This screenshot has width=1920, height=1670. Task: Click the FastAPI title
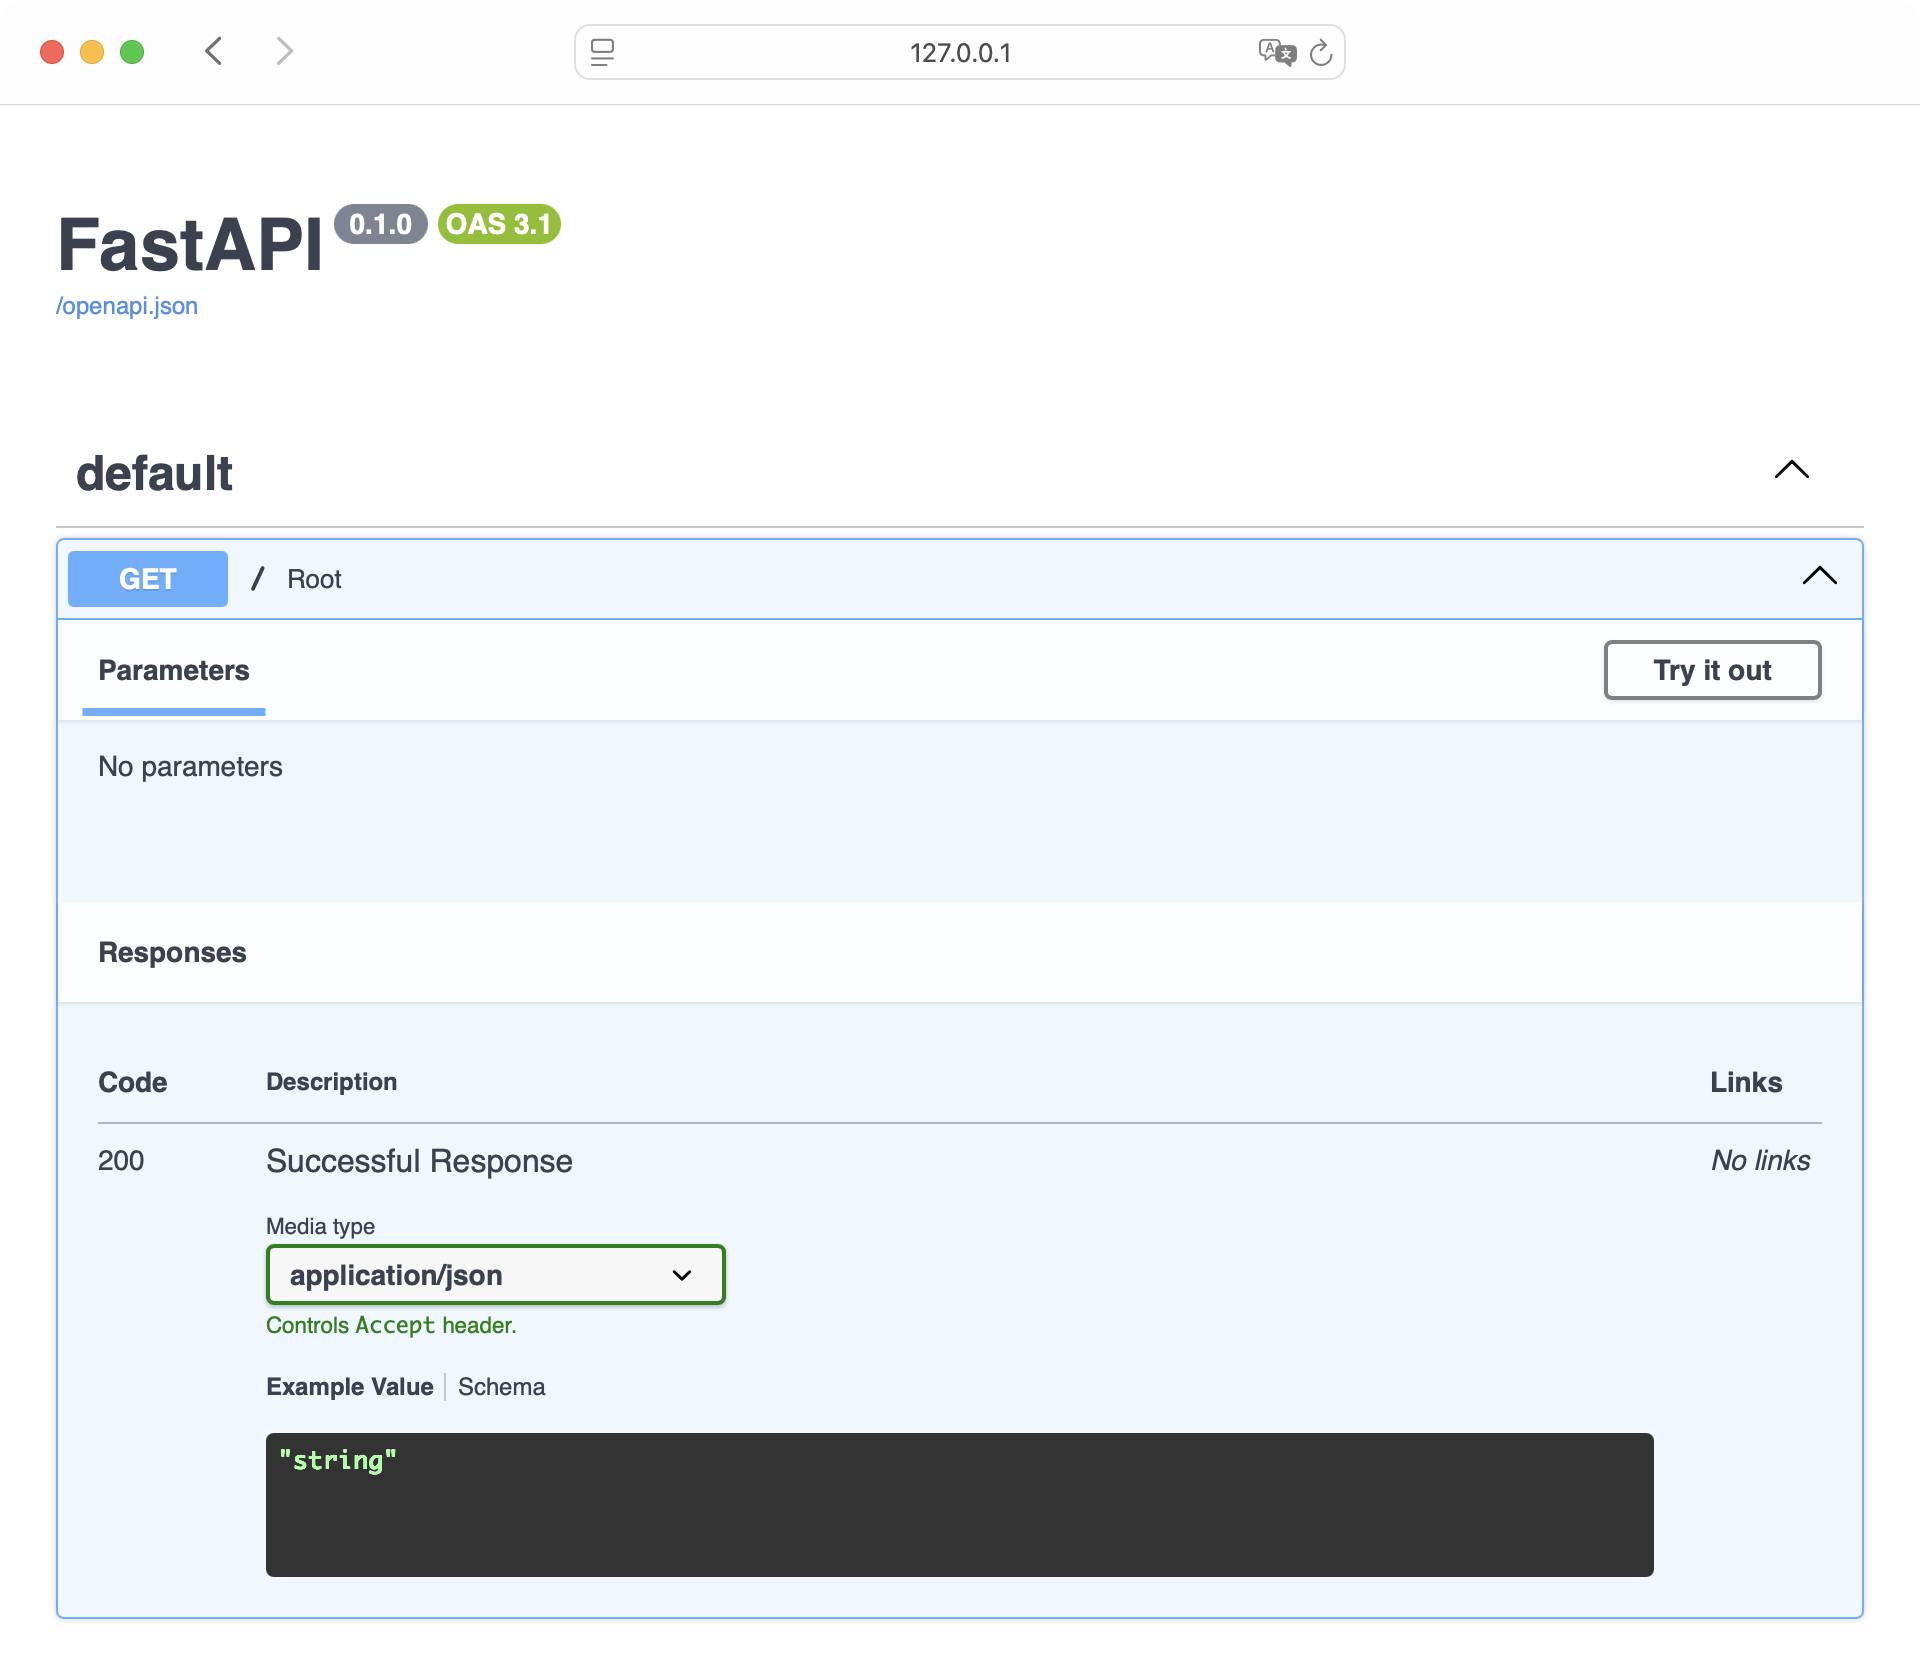point(190,245)
